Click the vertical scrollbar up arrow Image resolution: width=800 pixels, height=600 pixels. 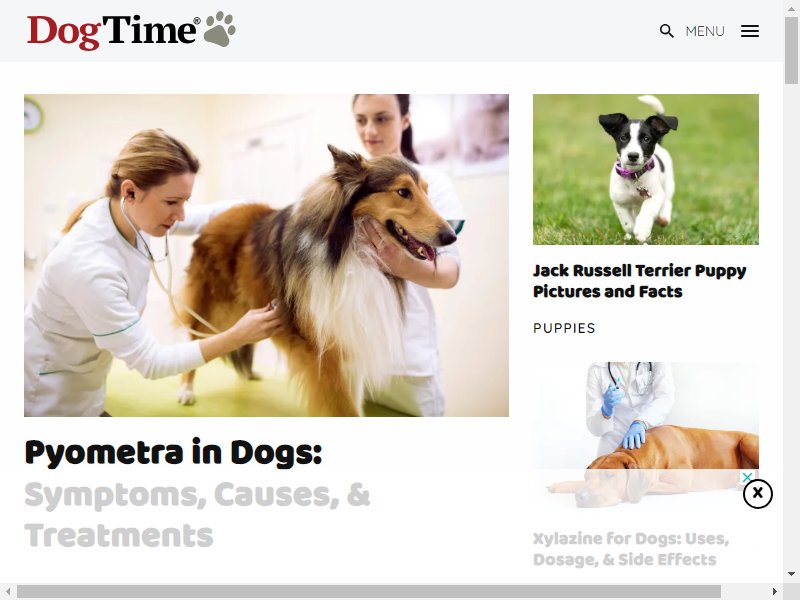[x=791, y=9]
